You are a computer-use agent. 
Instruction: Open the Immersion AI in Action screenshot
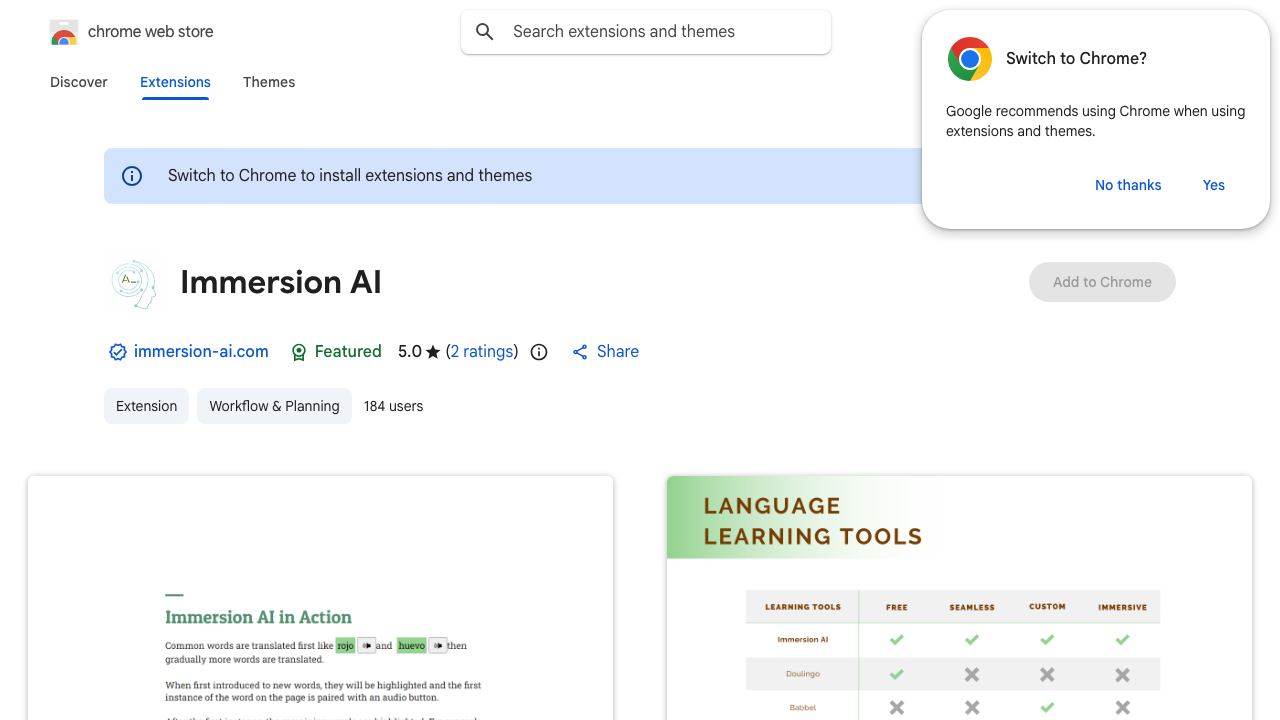320,598
